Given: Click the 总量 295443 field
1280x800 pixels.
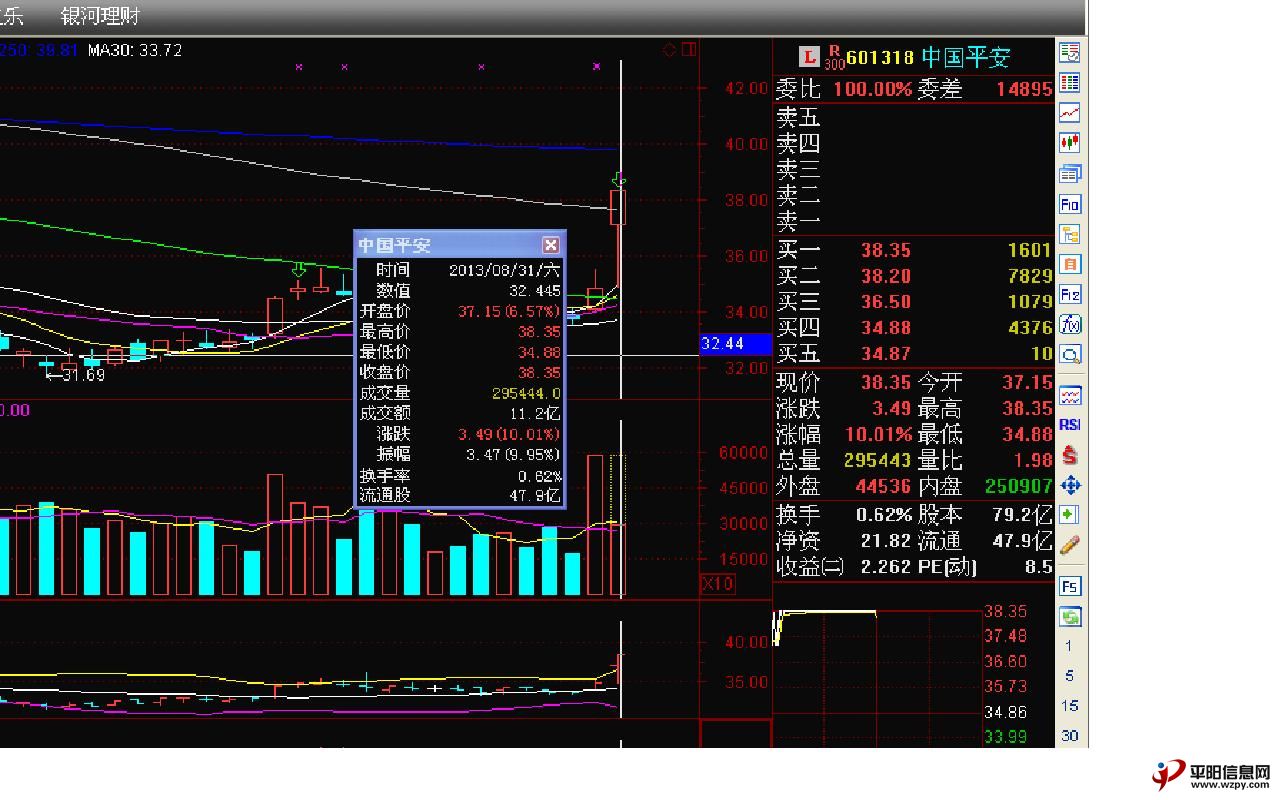Looking at the screenshot, I should click(x=844, y=461).
